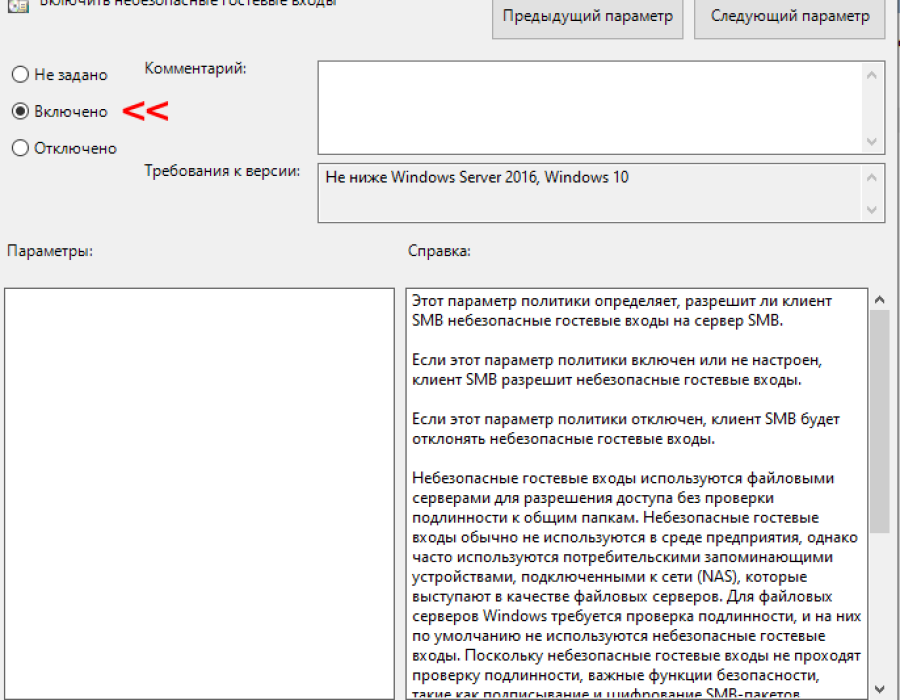Viewport: 900px width, 700px height.
Task: Click the 'Параметры:' label
Action: coord(50,251)
